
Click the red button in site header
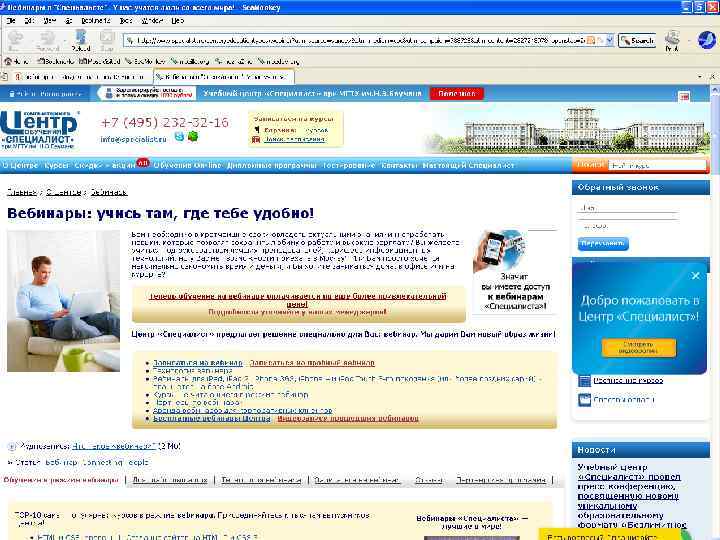pos(456,94)
